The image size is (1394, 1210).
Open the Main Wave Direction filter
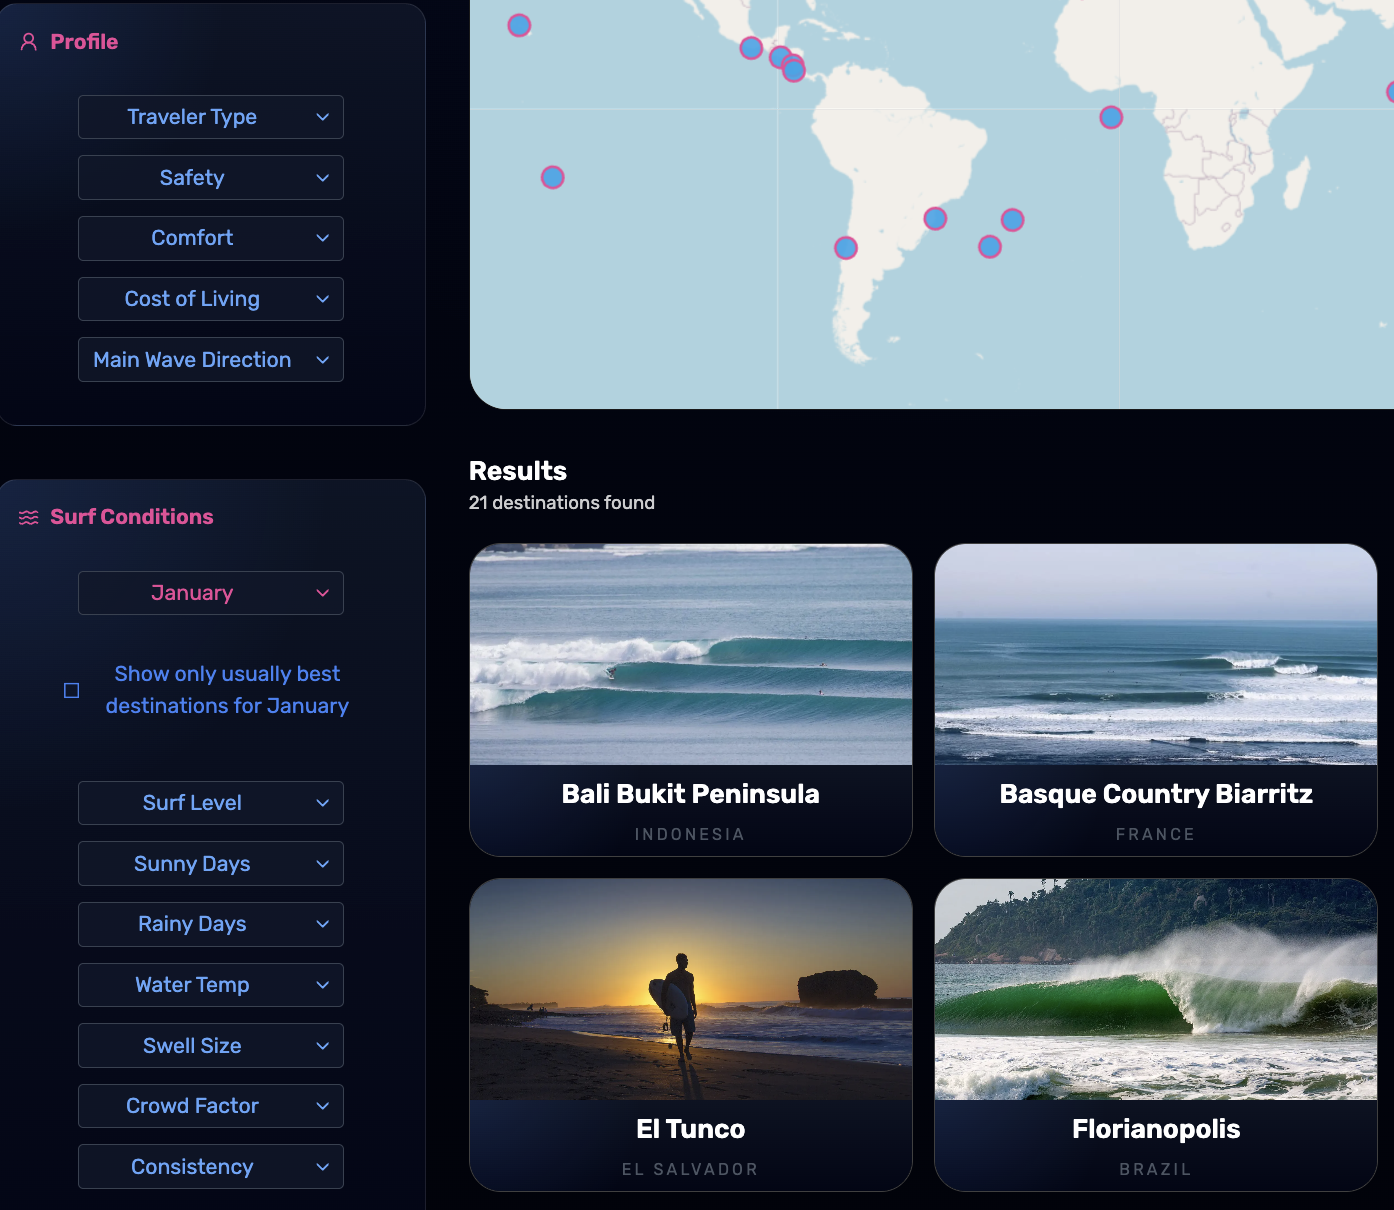[x=210, y=359]
